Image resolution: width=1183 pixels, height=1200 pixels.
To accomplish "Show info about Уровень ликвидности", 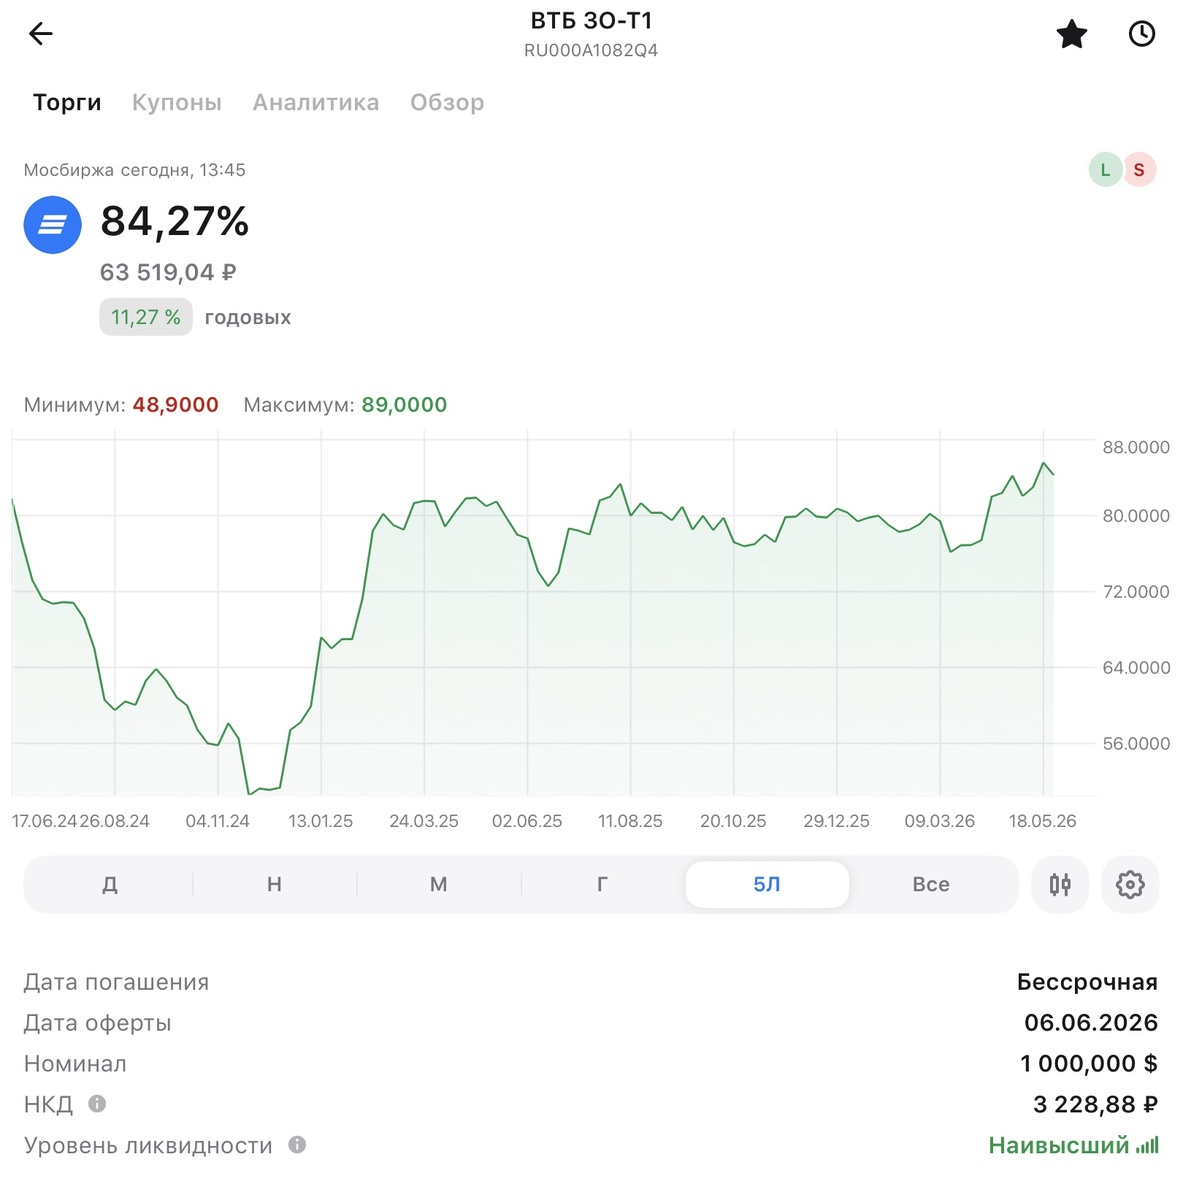I will pos(297,1145).
